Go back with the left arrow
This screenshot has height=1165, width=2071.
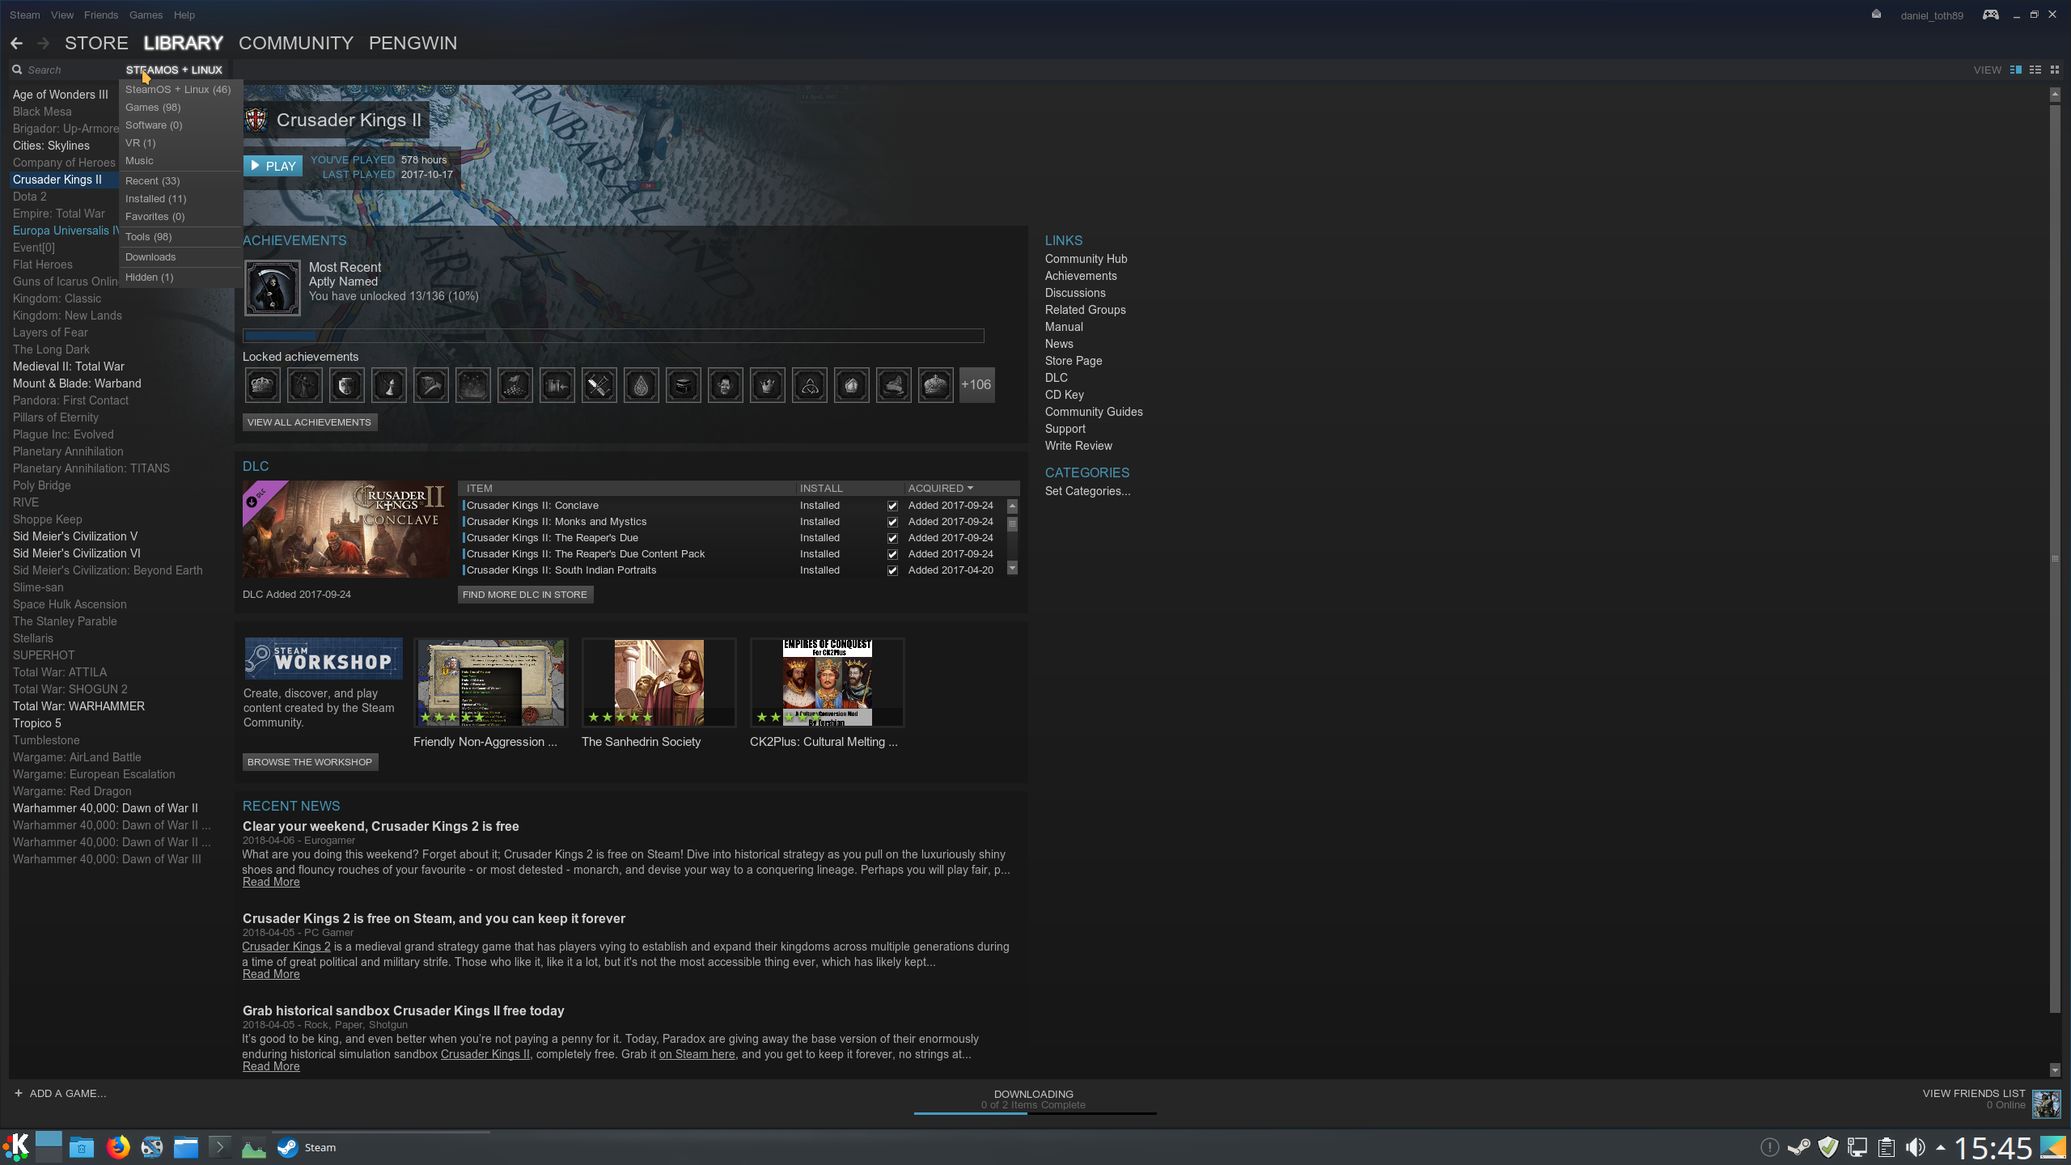tap(16, 43)
